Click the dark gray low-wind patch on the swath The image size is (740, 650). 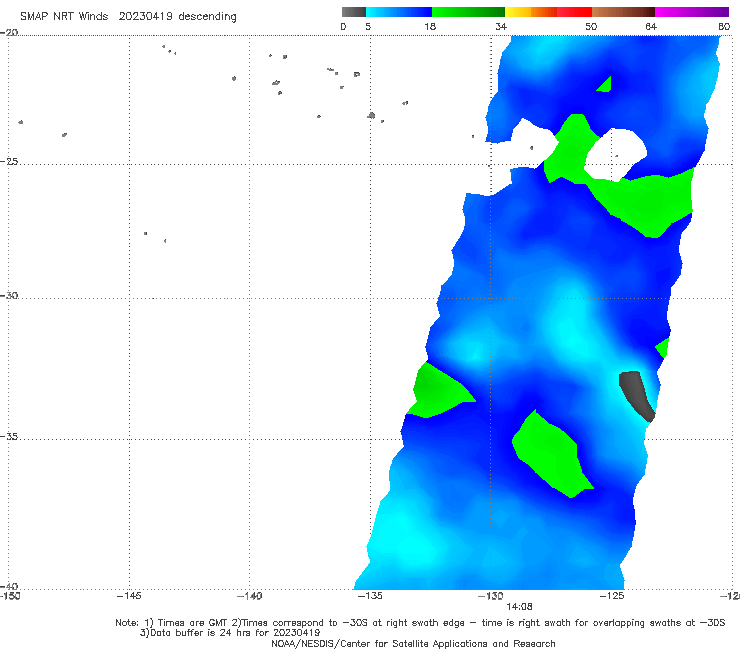[637, 396]
